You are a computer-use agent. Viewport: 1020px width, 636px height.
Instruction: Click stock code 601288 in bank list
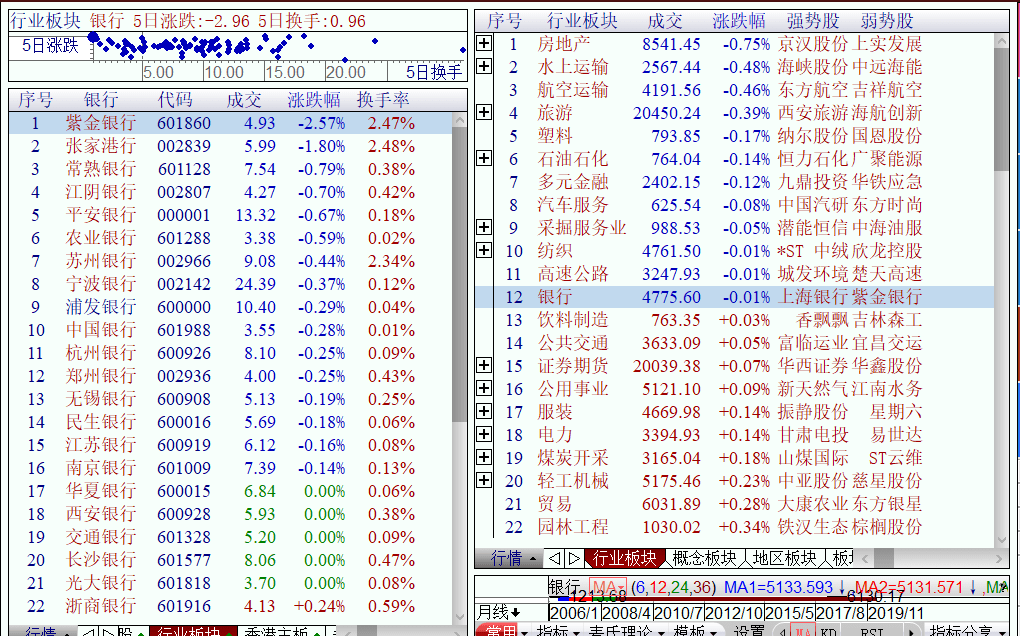(x=184, y=238)
